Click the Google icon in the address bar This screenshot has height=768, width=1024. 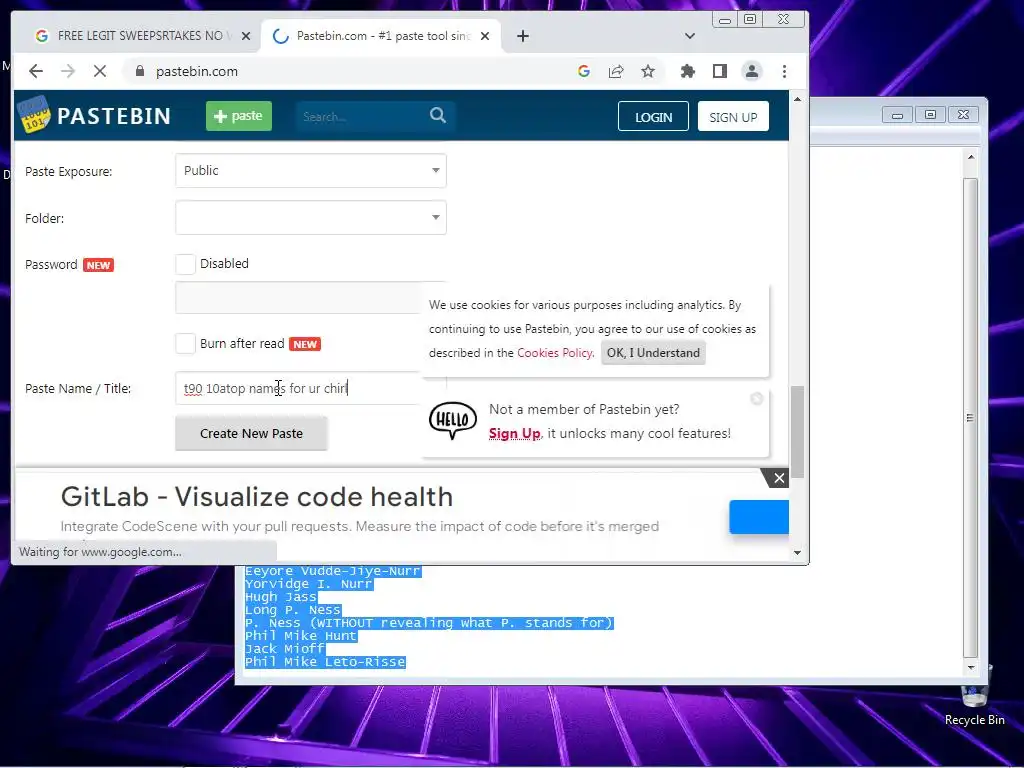[584, 71]
